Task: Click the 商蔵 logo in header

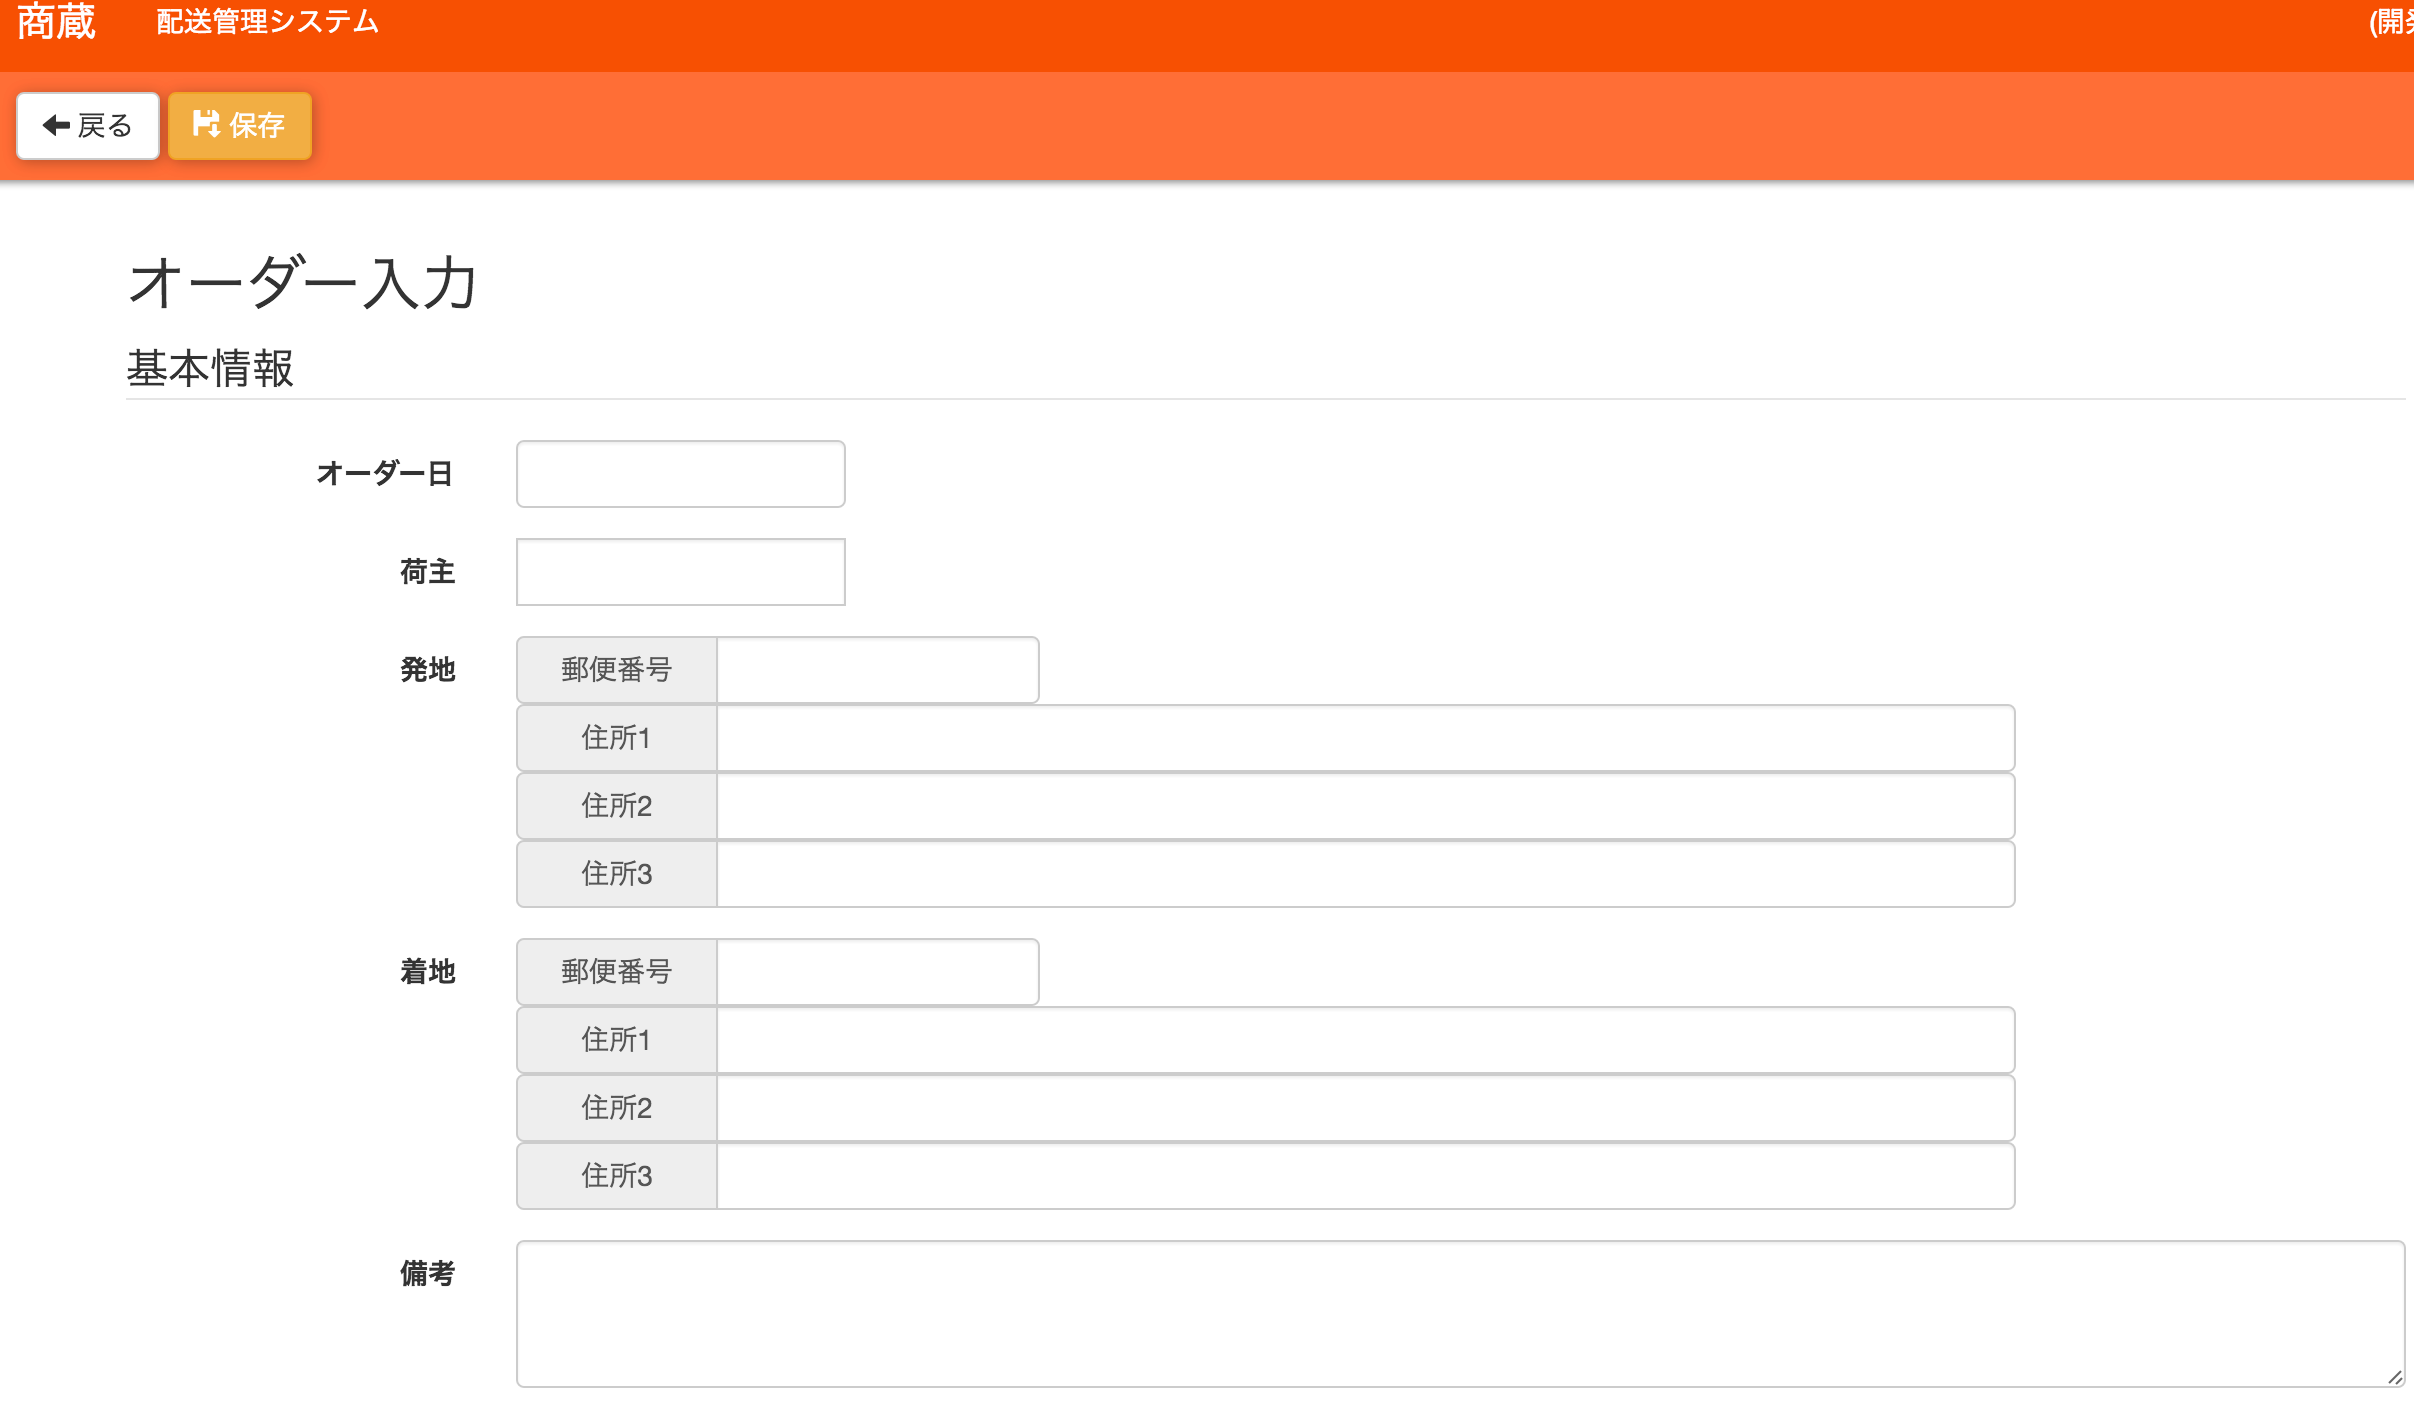Action: pos(56,22)
